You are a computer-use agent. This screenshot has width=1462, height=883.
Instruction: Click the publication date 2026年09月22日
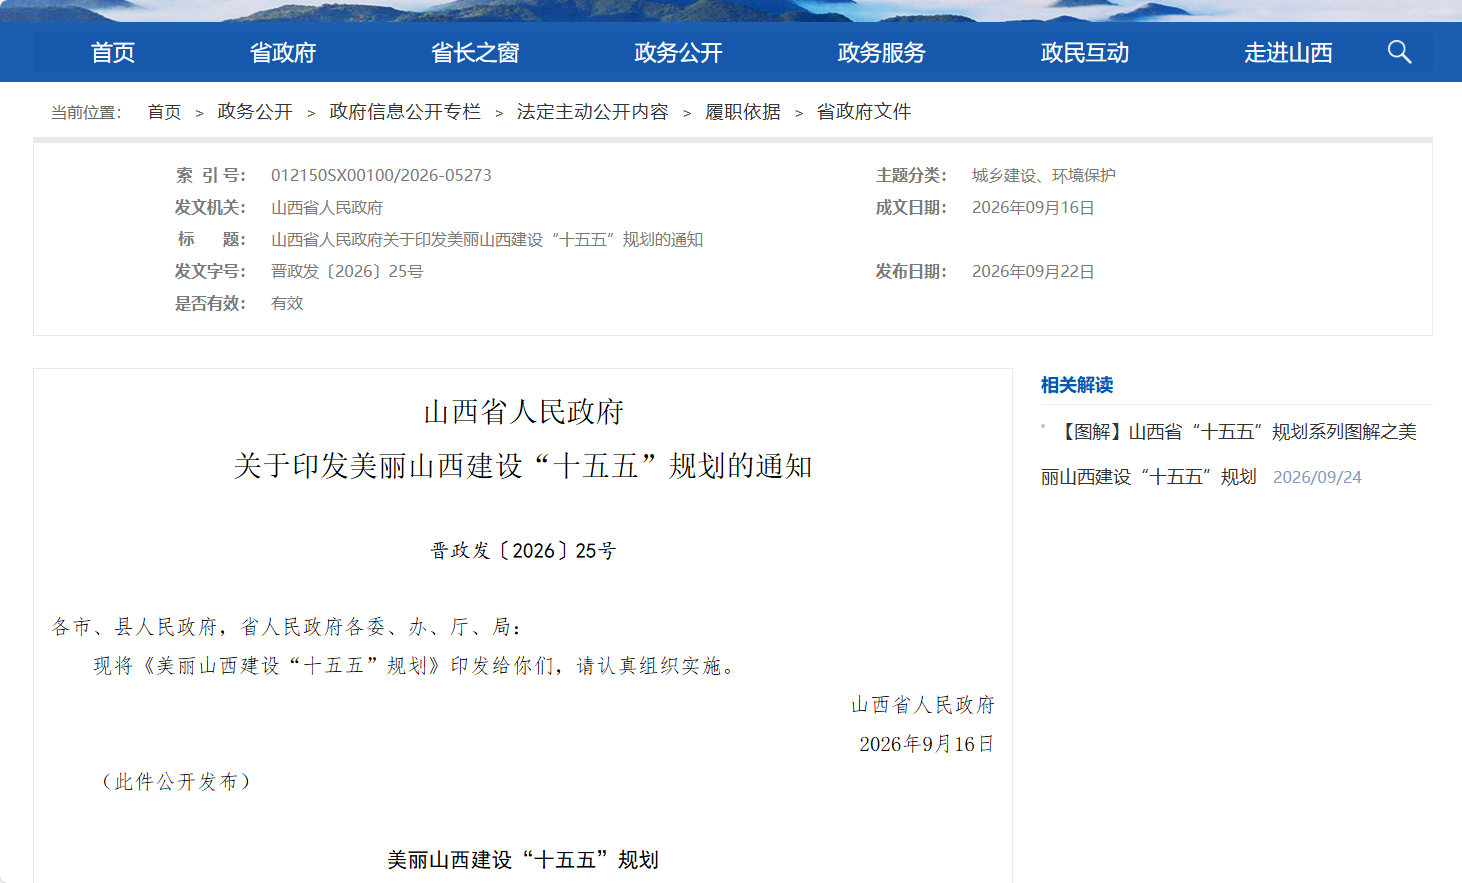(x=1033, y=271)
